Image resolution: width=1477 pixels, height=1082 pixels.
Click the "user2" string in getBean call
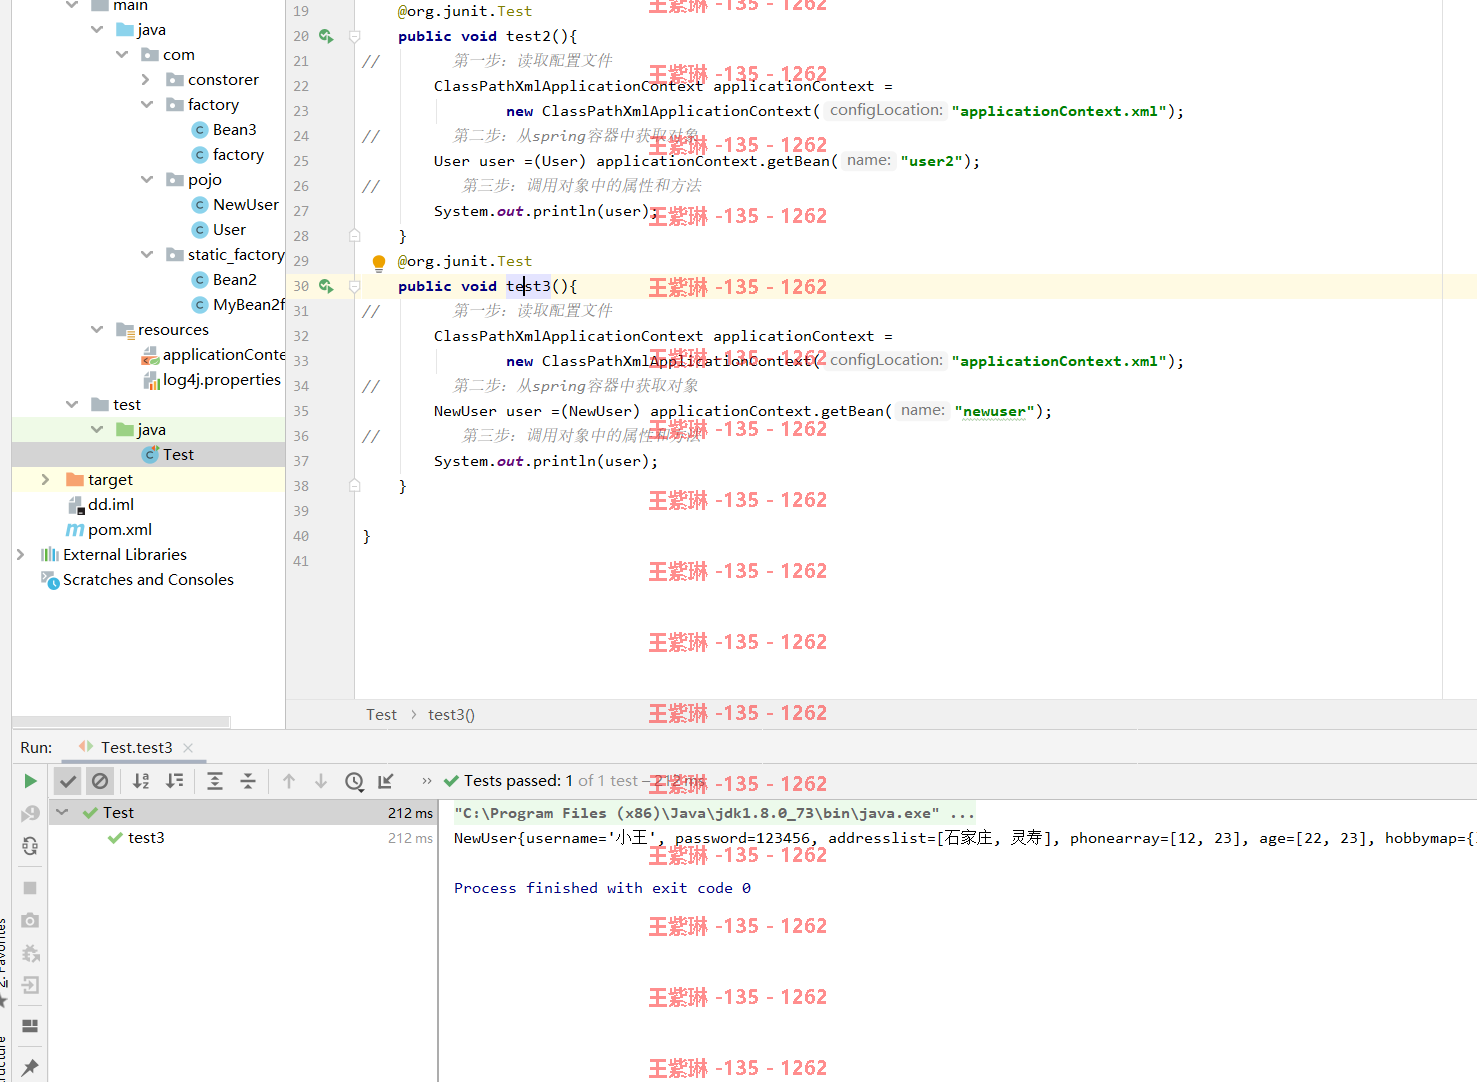(x=931, y=161)
